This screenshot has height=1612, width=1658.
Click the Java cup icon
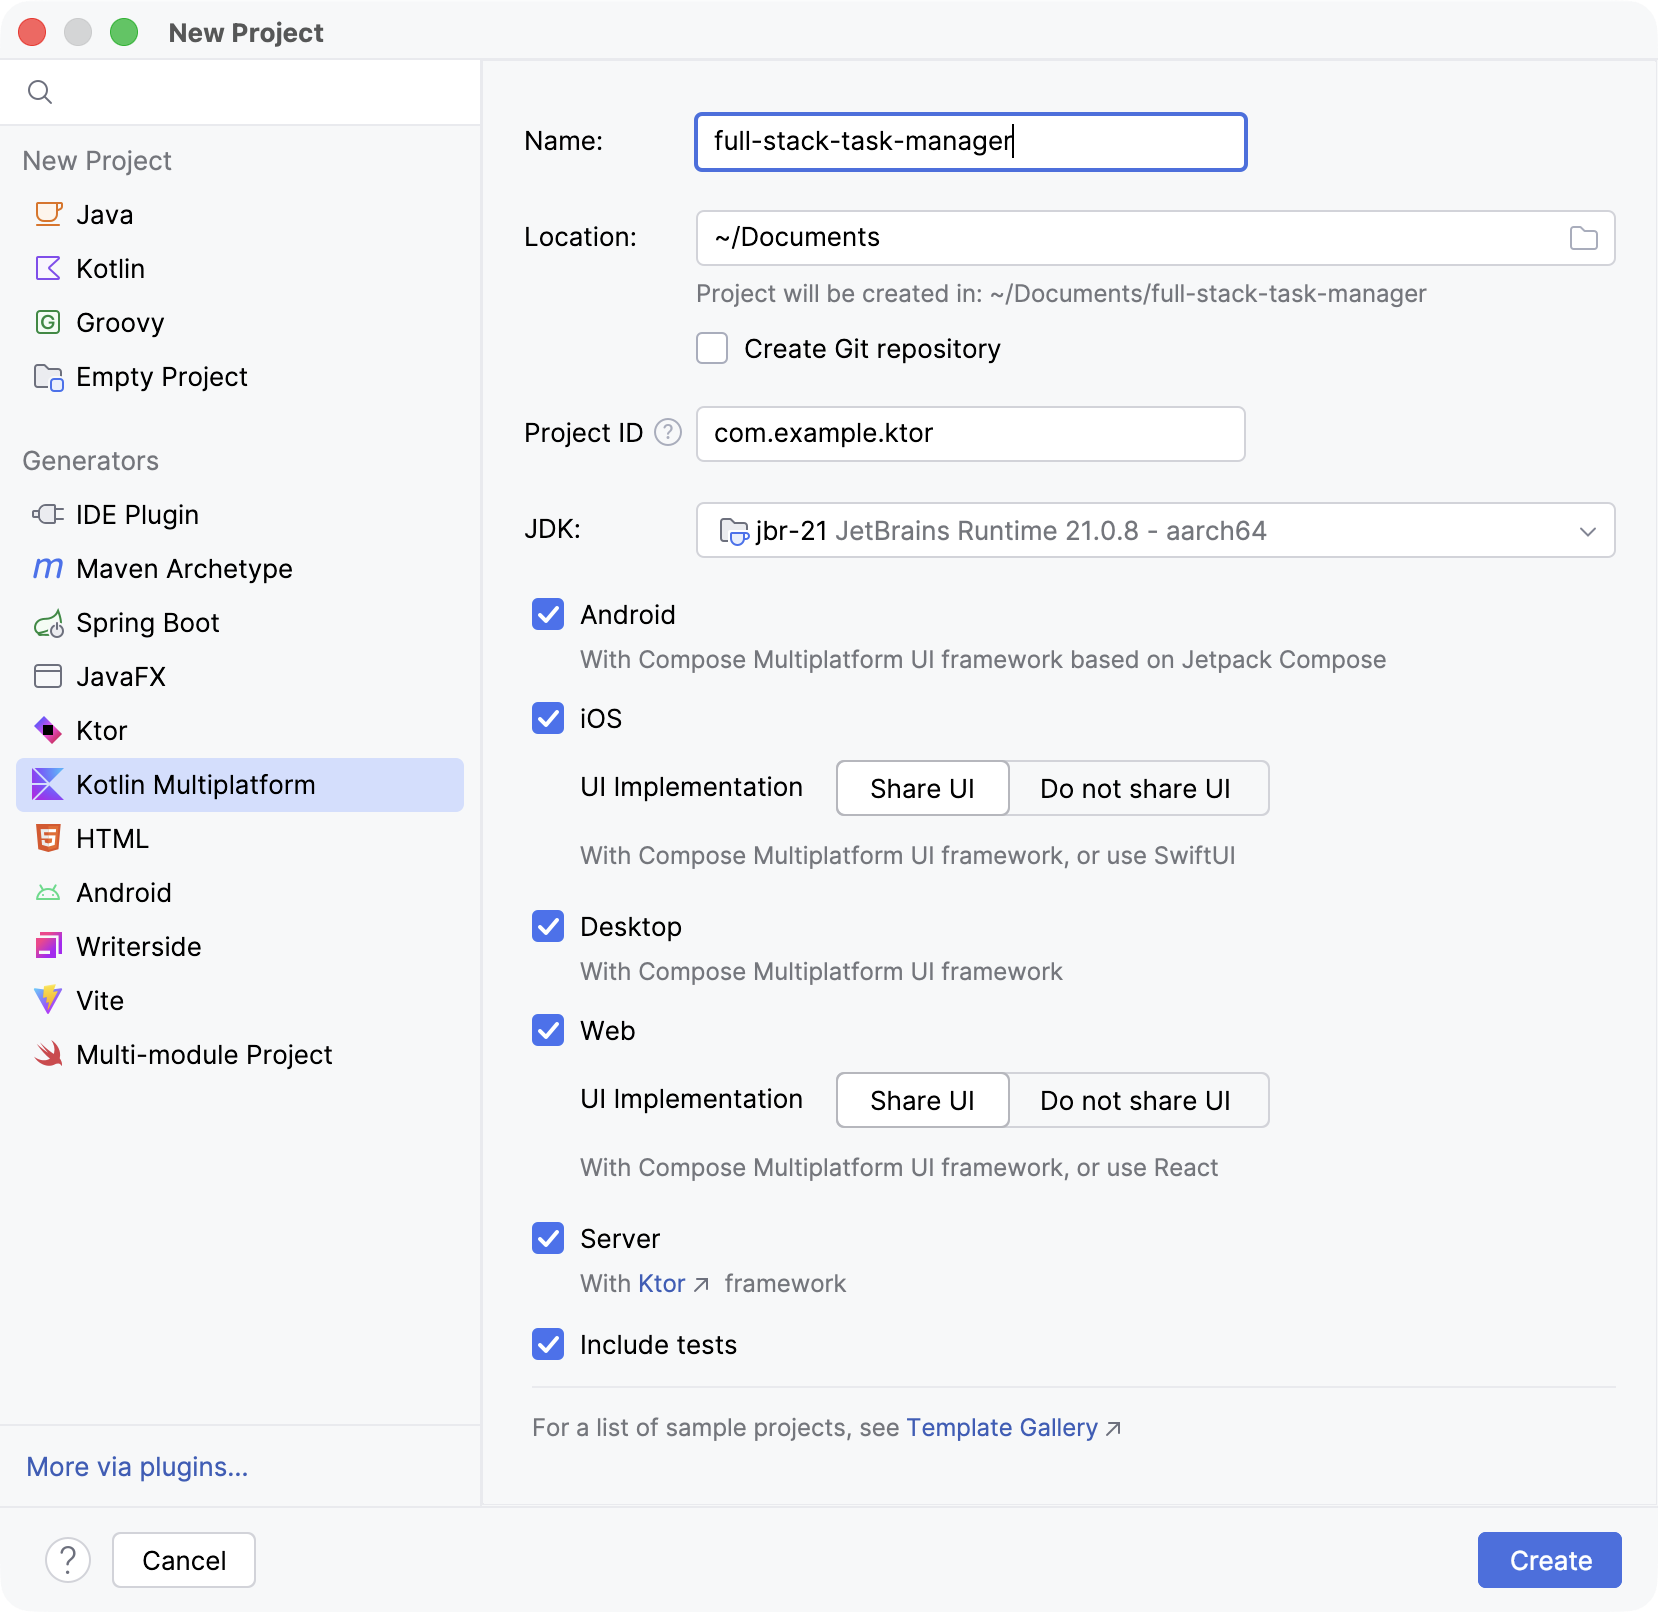(x=48, y=214)
